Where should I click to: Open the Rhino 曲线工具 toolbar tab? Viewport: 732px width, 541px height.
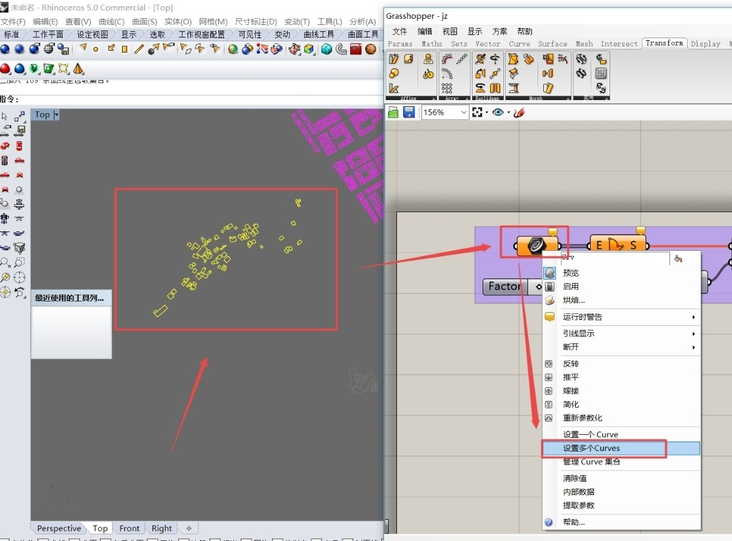pyautogui.click(x=318, y=35)
